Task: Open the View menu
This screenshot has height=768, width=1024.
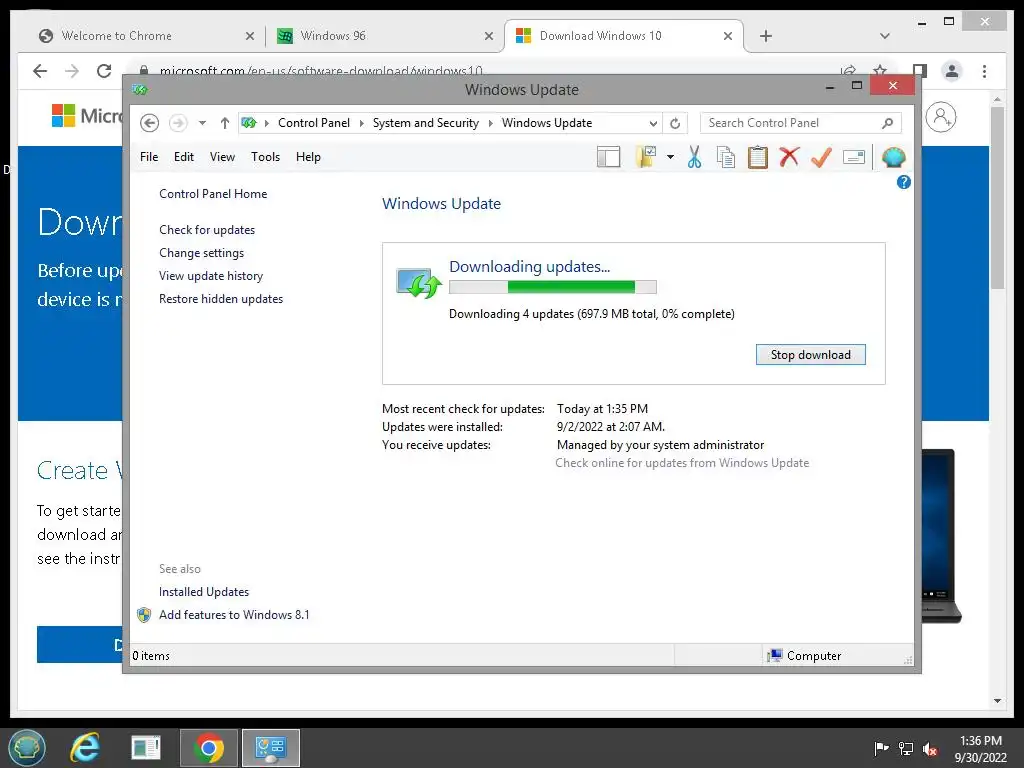Action: coord(222,157)
